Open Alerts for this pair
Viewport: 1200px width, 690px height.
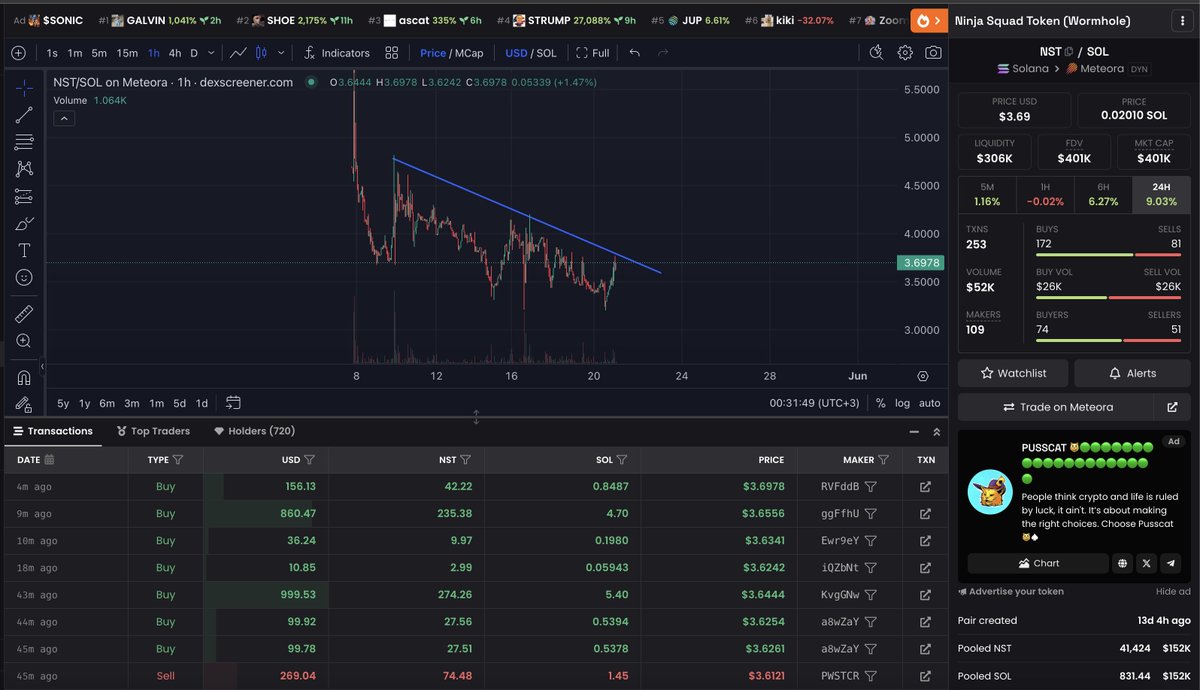[1132, 373]
